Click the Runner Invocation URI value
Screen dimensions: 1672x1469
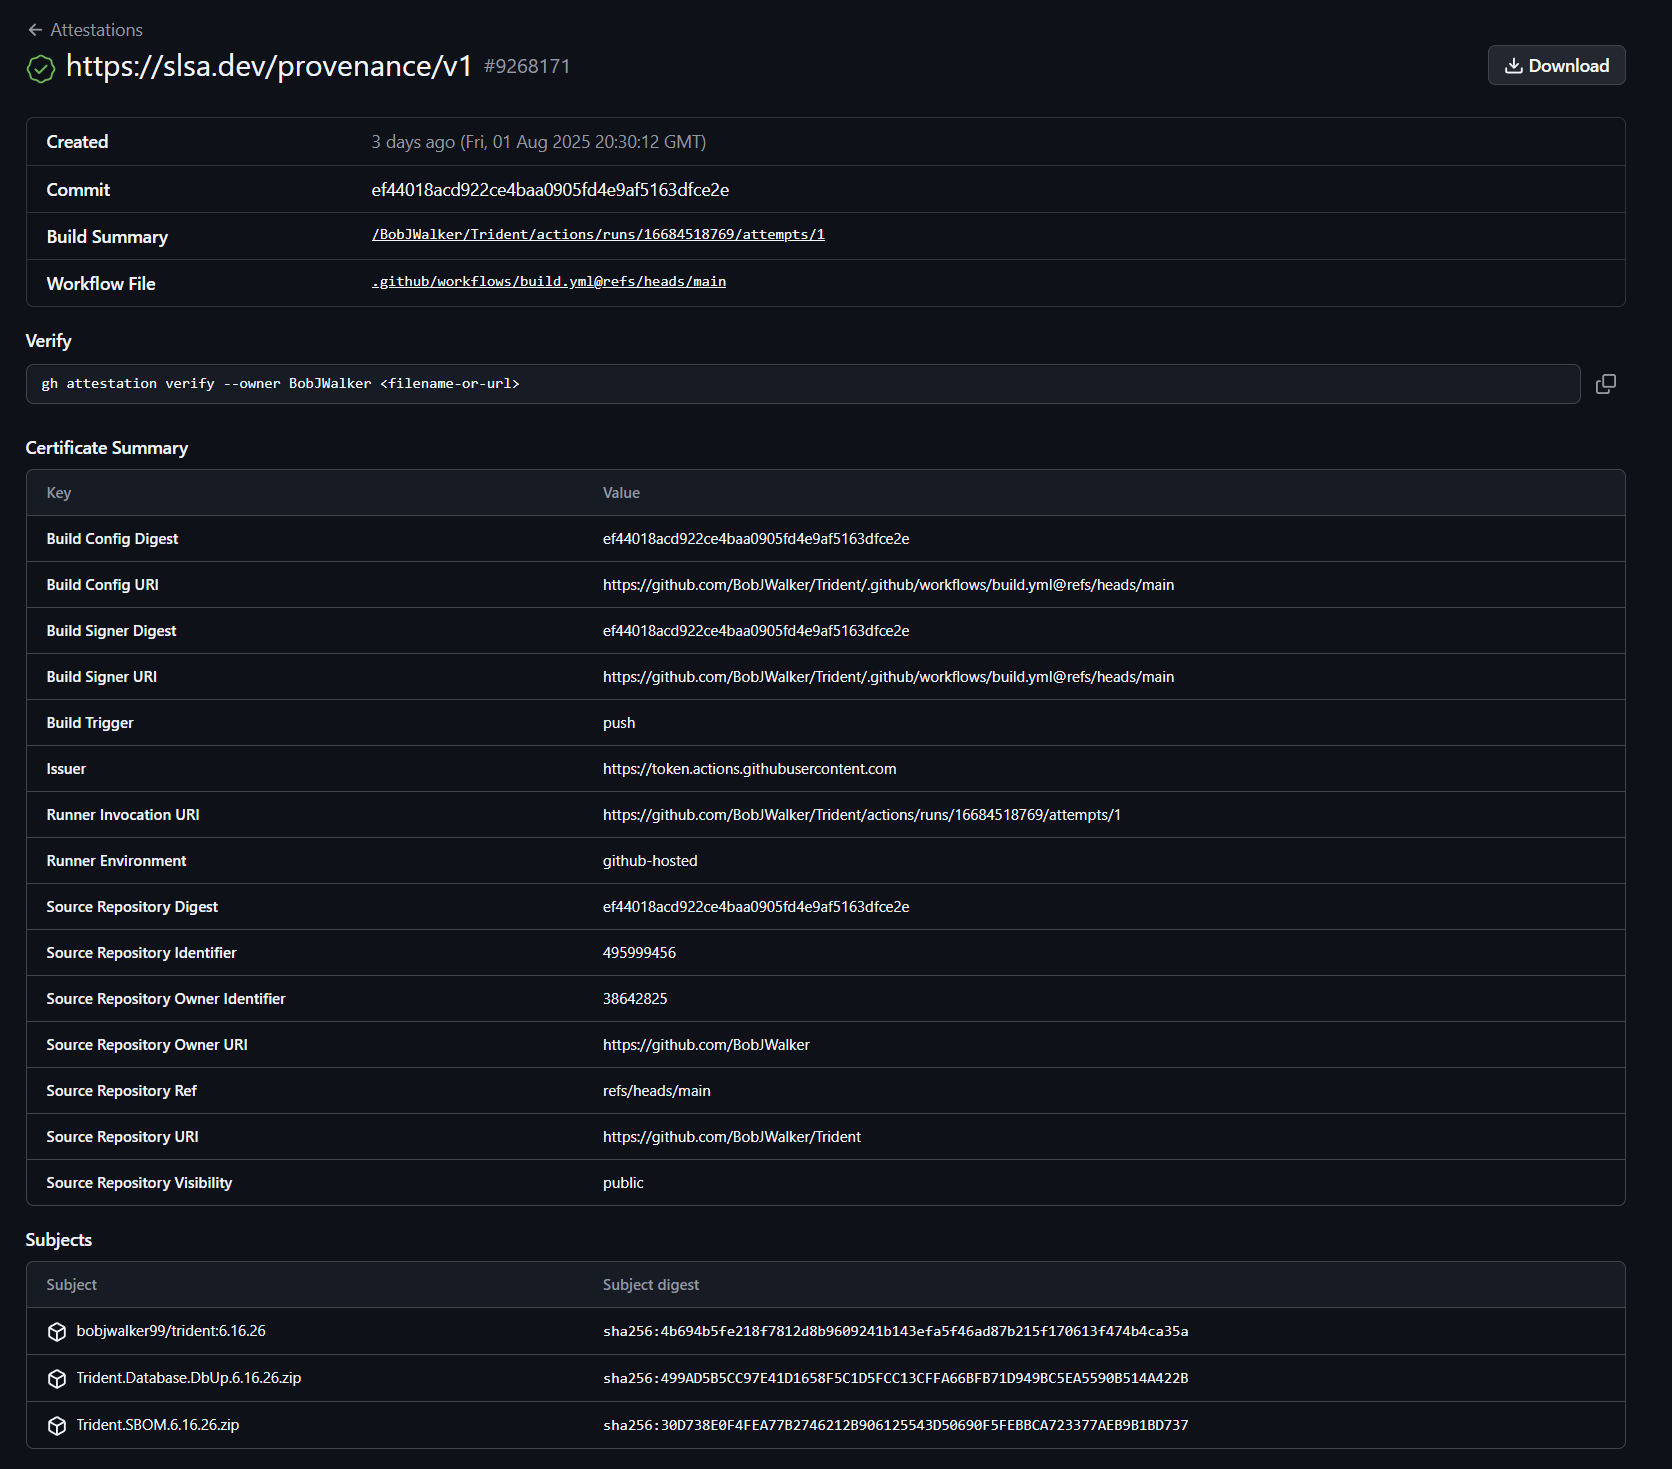[x=861, y=814]
